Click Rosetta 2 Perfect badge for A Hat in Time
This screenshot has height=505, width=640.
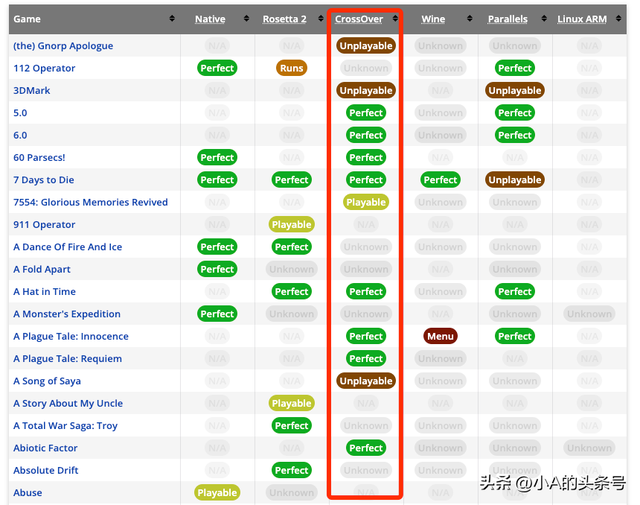[291, 291]
